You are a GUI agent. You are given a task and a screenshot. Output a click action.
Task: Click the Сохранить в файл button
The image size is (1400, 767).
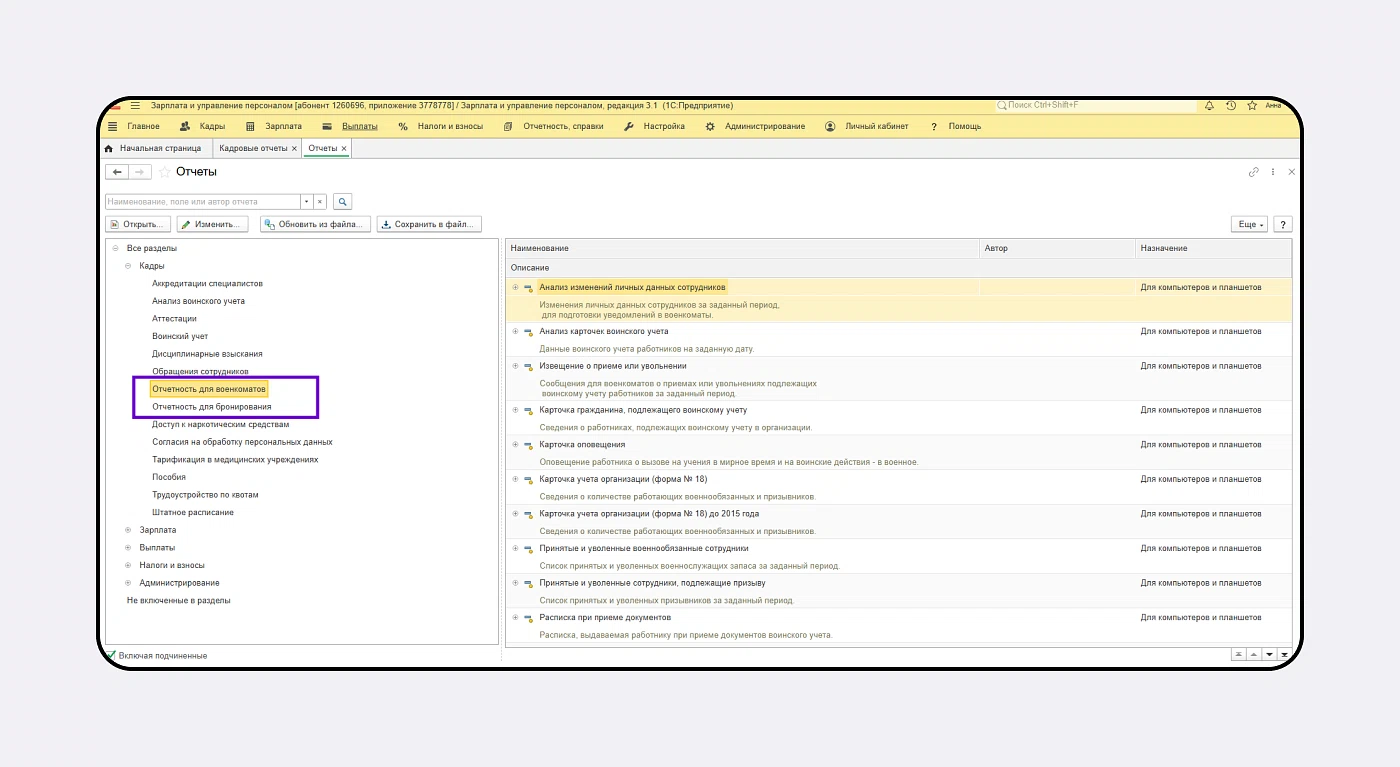click(429, 224)
